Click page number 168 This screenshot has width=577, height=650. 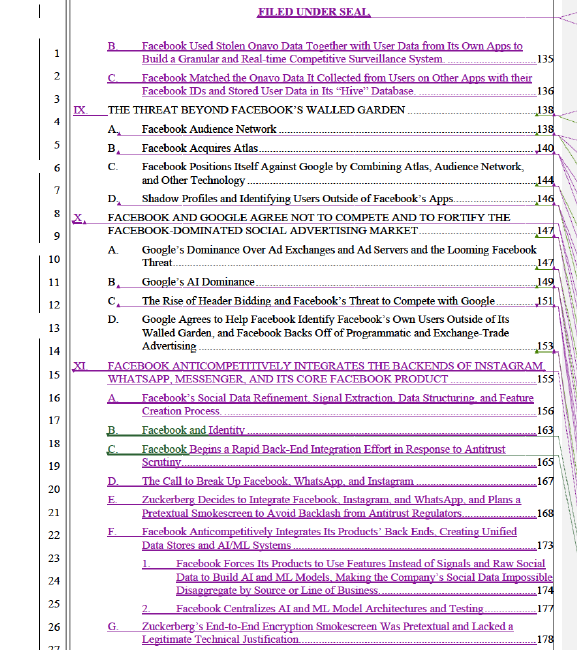tap(545, 513)
